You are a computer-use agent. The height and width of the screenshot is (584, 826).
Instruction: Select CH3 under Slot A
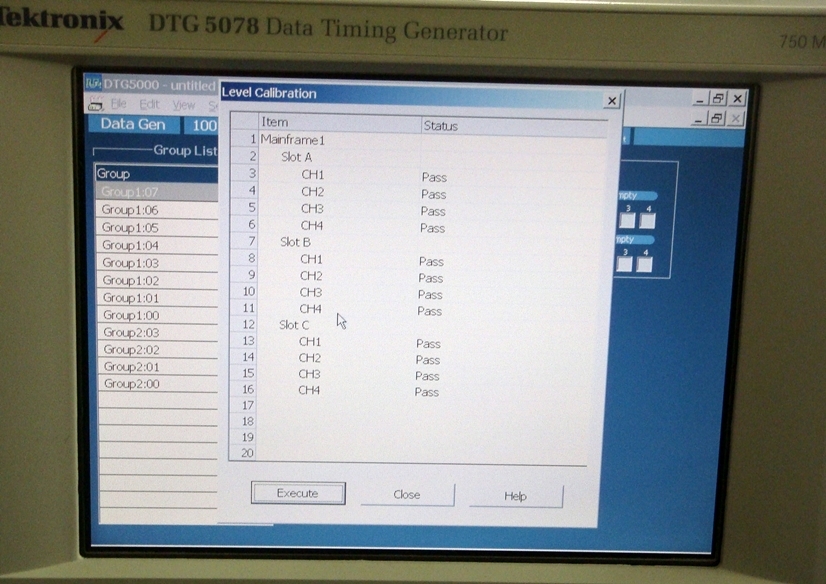[x=312, y=209]
